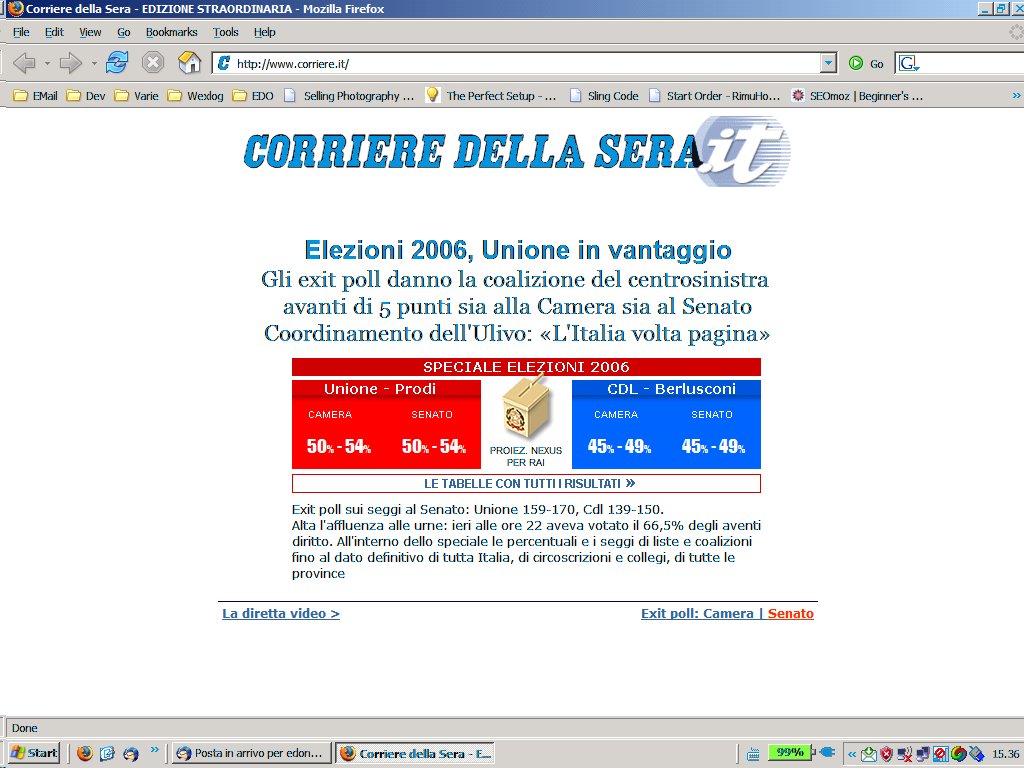The width and height of the screenshot is (1024, 768).
Task: Click the power plug tray icon
Action: click(827, 752)
